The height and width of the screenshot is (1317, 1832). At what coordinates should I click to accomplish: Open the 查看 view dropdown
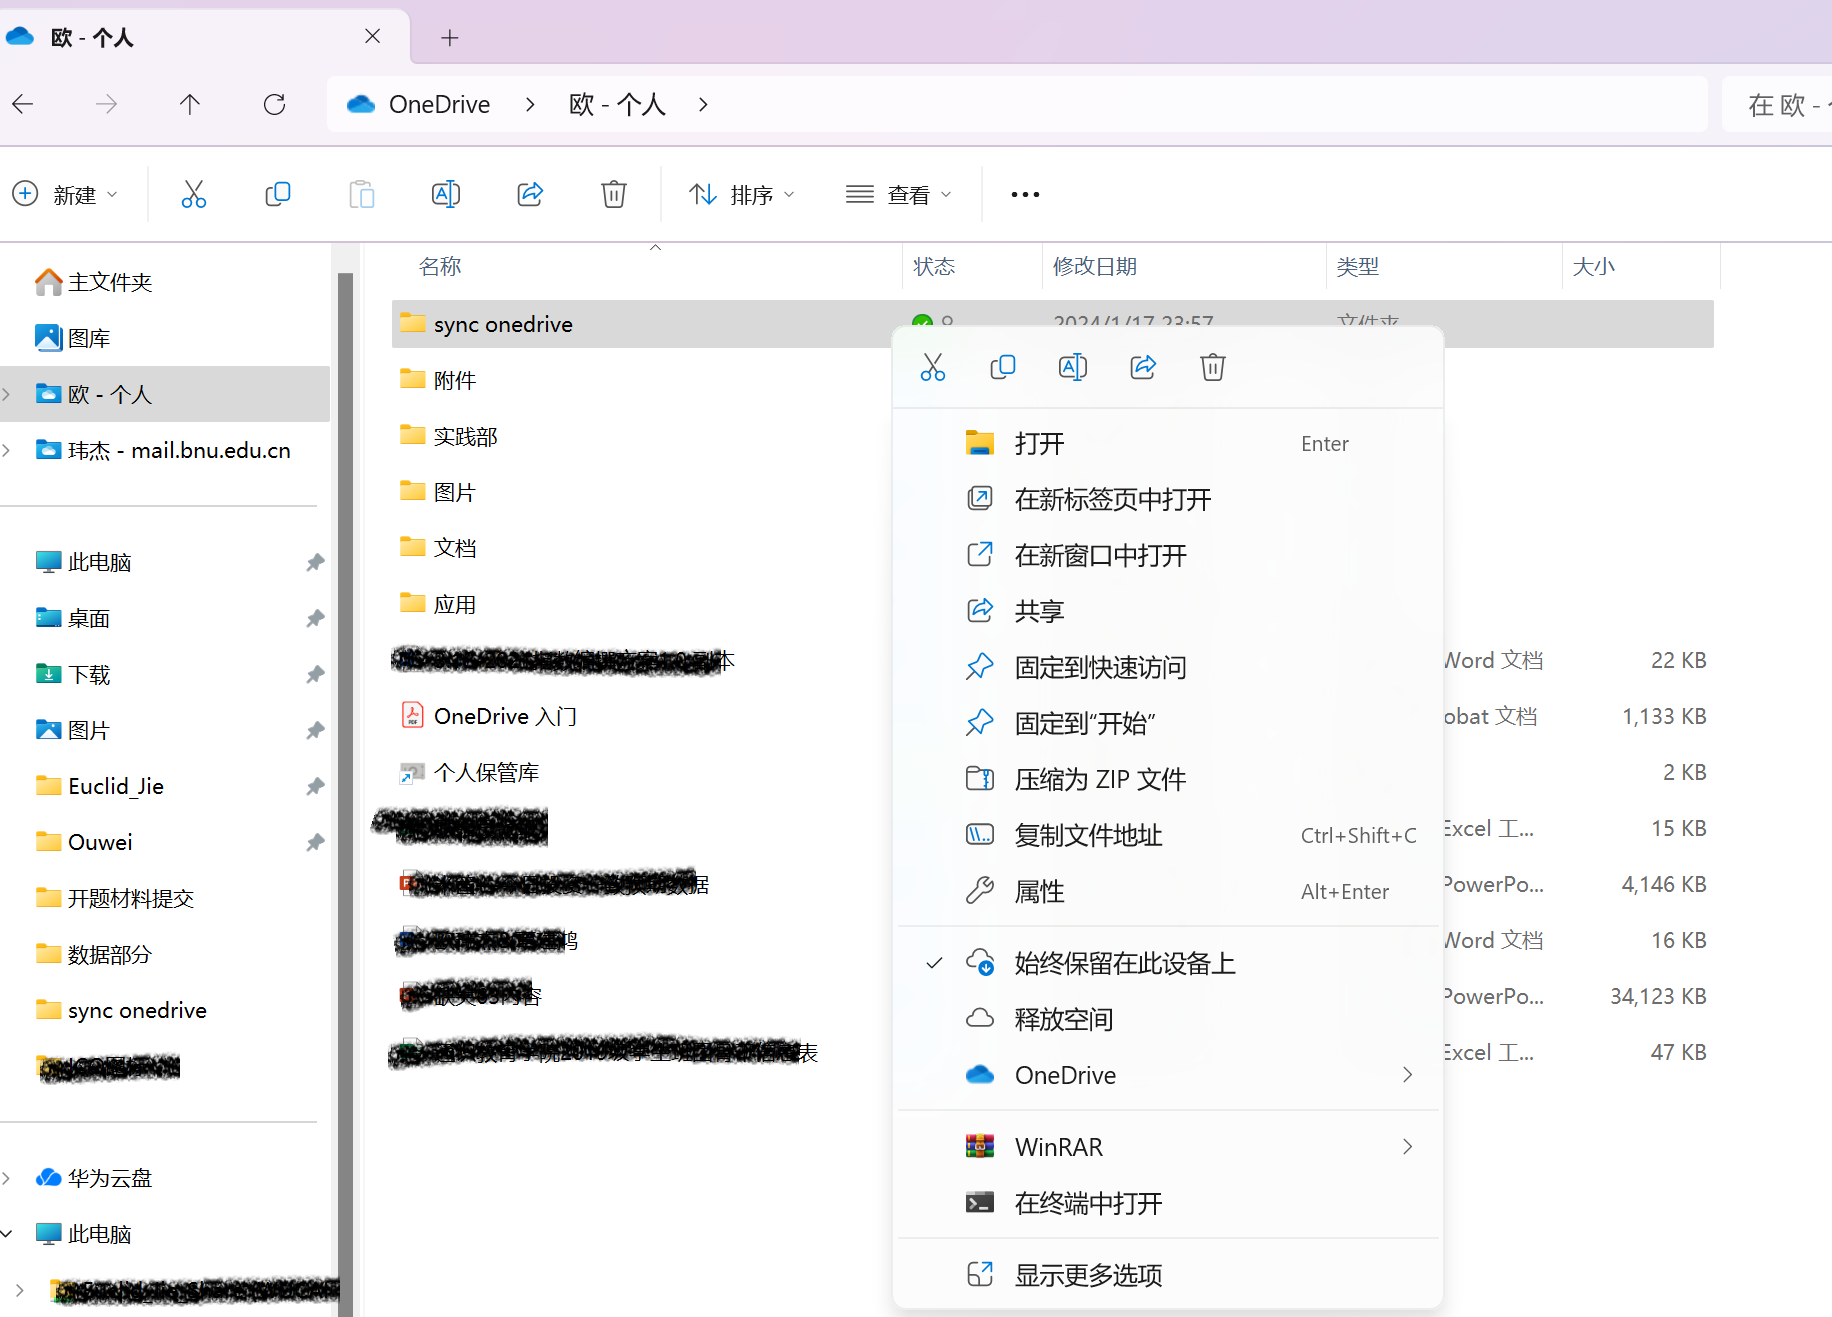(x=898, y=194)
